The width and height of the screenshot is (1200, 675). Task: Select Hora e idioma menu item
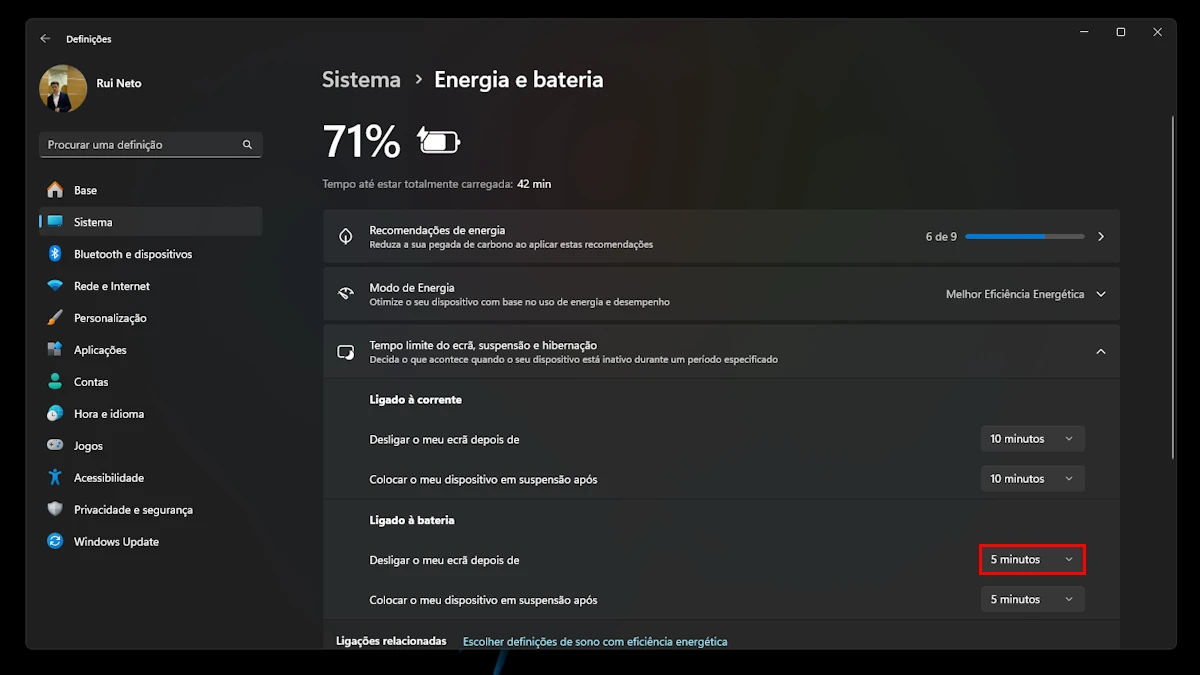click(108, 414)
